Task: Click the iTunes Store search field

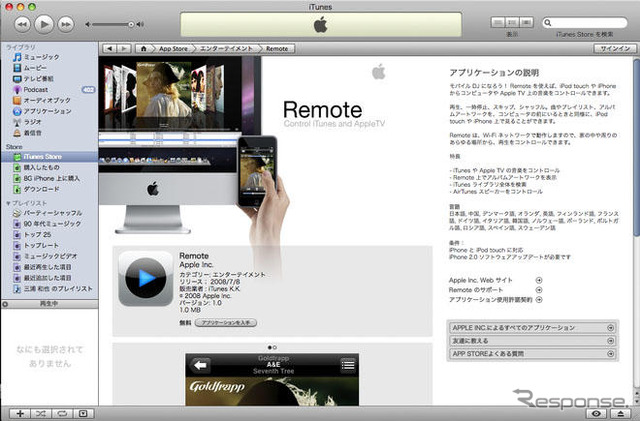Action: coord(584,22)
